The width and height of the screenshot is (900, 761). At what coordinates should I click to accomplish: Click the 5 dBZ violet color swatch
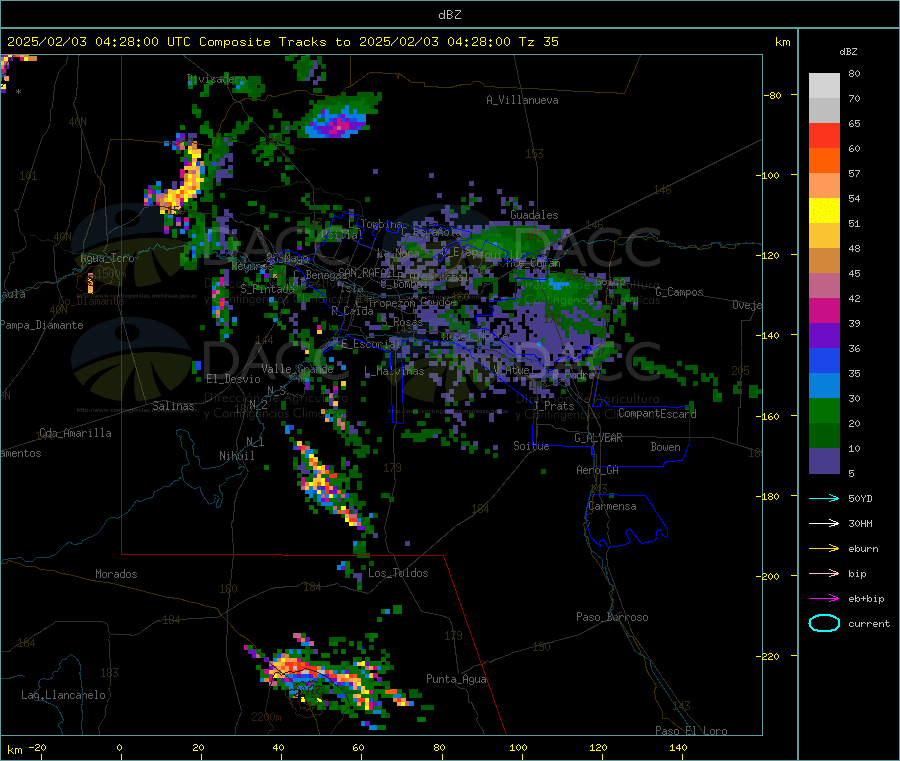[x=824, y=461]
